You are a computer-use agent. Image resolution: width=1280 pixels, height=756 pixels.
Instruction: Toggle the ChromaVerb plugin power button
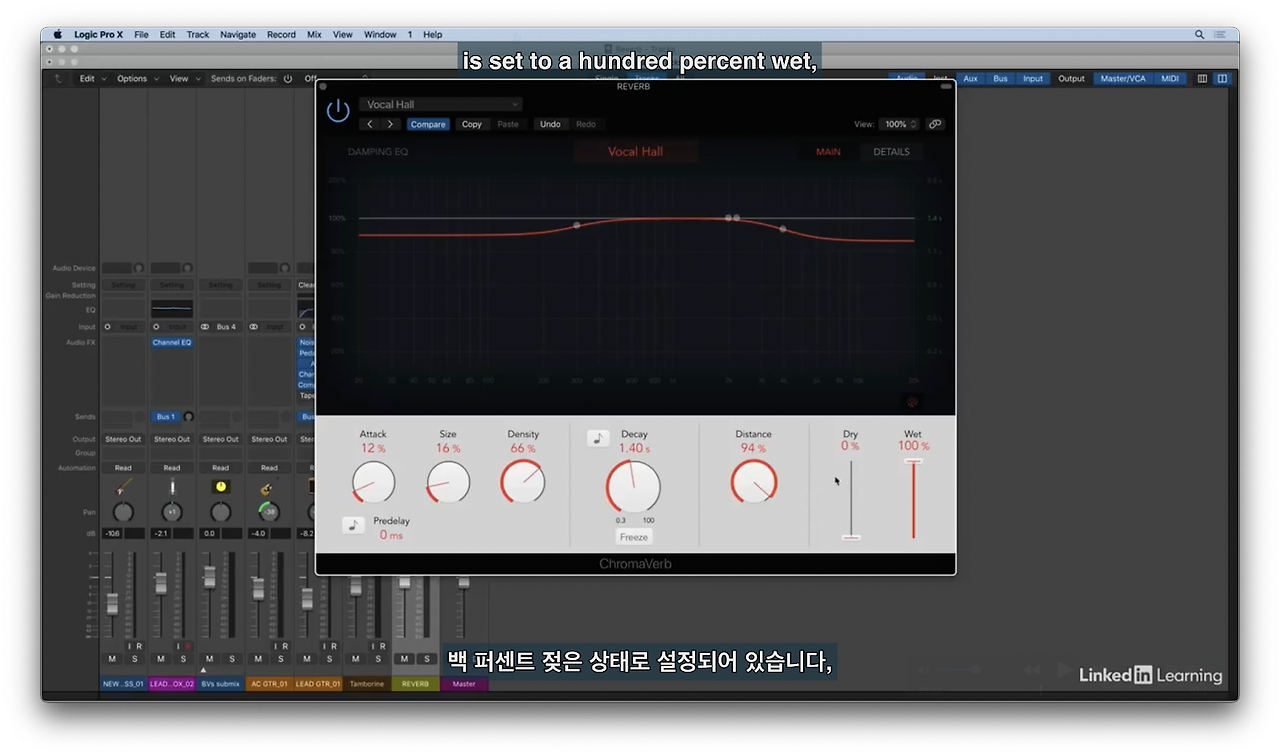coord(338,111)
